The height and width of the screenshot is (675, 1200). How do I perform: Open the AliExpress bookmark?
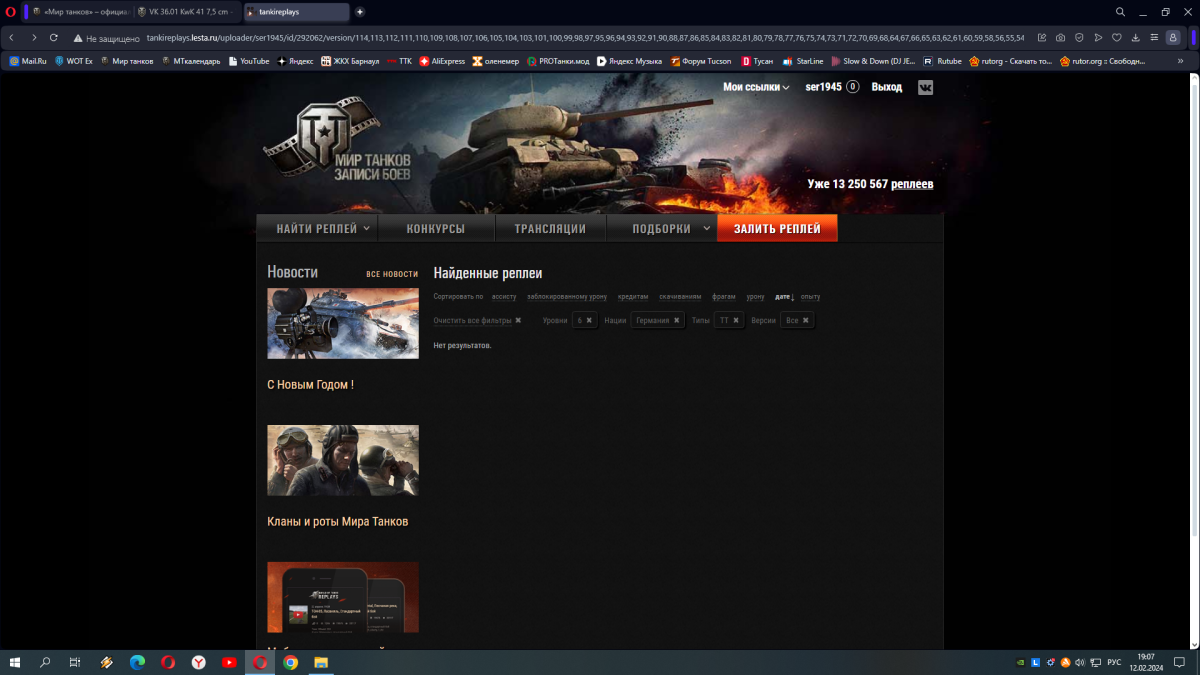442,61
